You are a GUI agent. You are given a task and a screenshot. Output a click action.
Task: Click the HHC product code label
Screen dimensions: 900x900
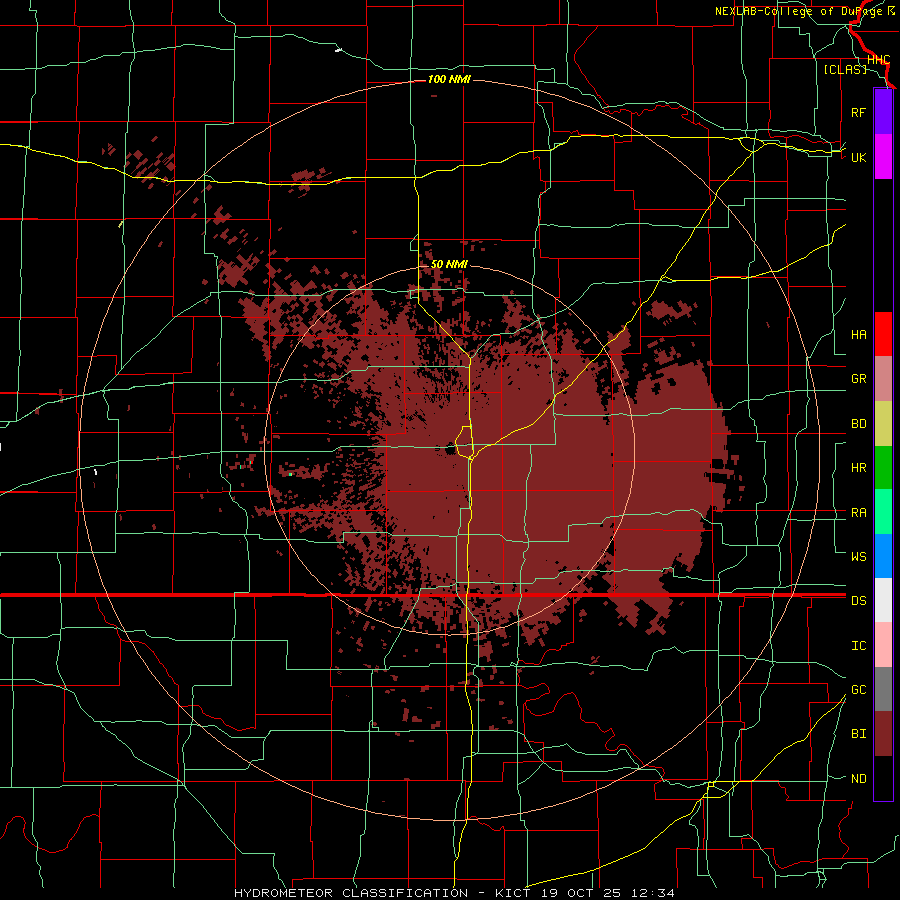878,60
